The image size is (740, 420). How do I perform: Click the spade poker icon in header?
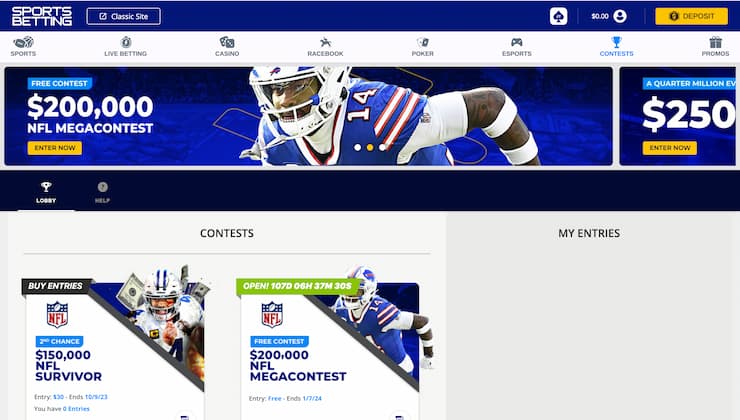[558, 17]
